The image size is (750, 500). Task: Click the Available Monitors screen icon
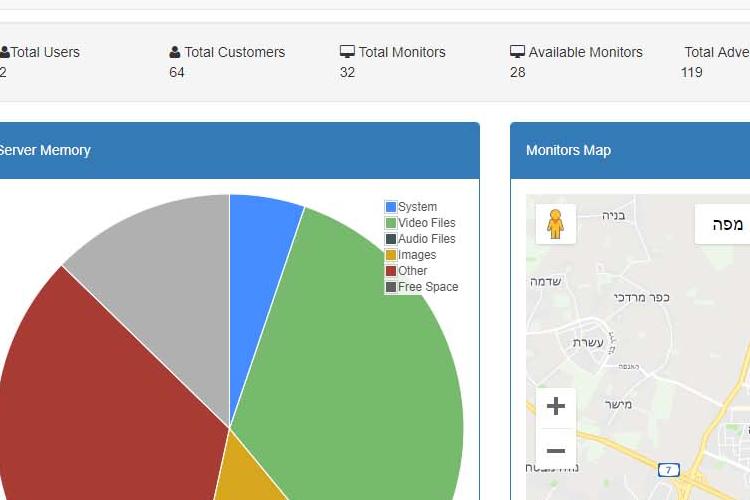click(517, 52)
